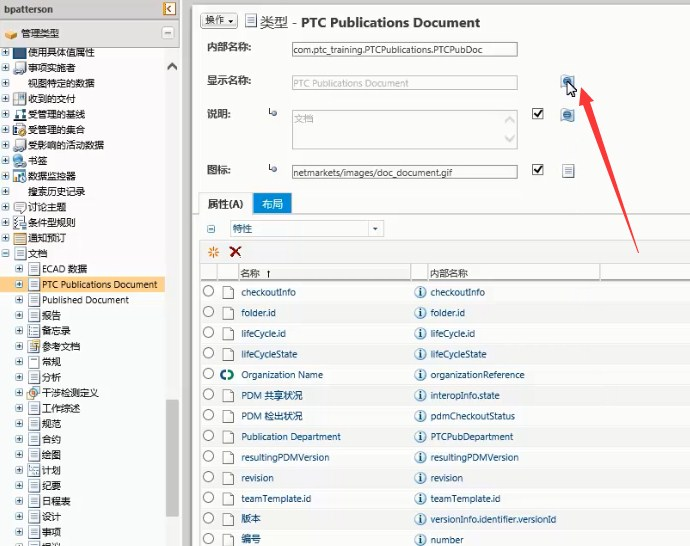Click the red X delete icon

tap(235, 252)
